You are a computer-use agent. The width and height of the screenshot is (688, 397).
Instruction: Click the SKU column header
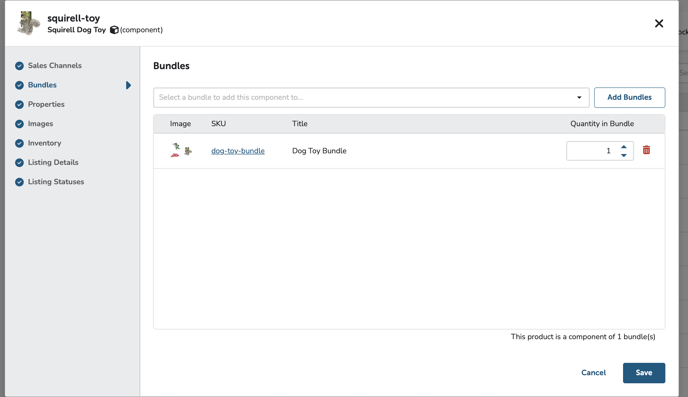click(x=219, y=124)
